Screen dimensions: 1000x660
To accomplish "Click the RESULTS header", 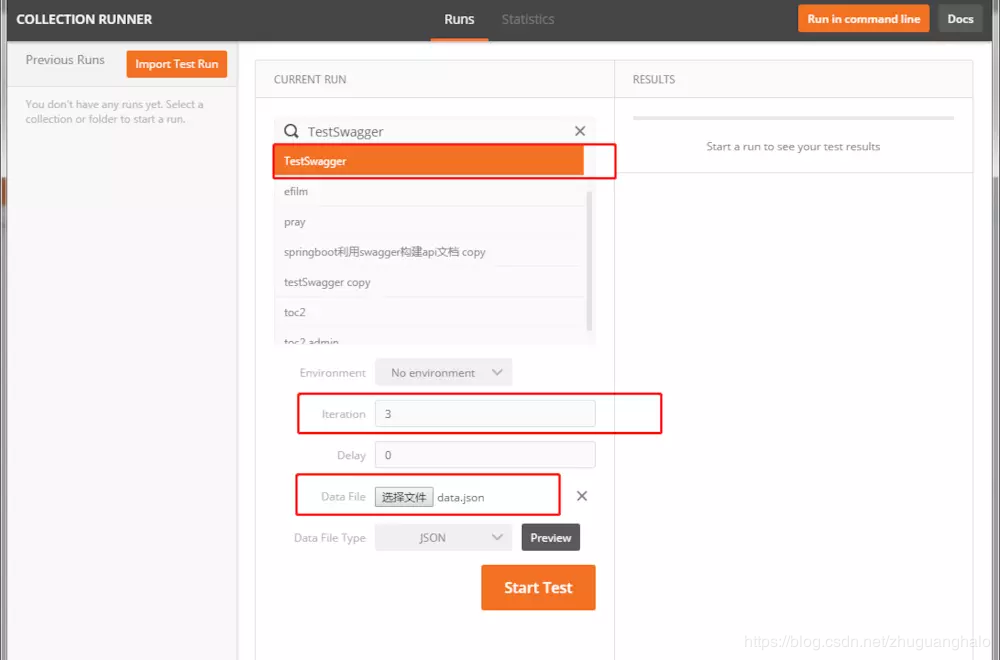I will pos(654,80).
